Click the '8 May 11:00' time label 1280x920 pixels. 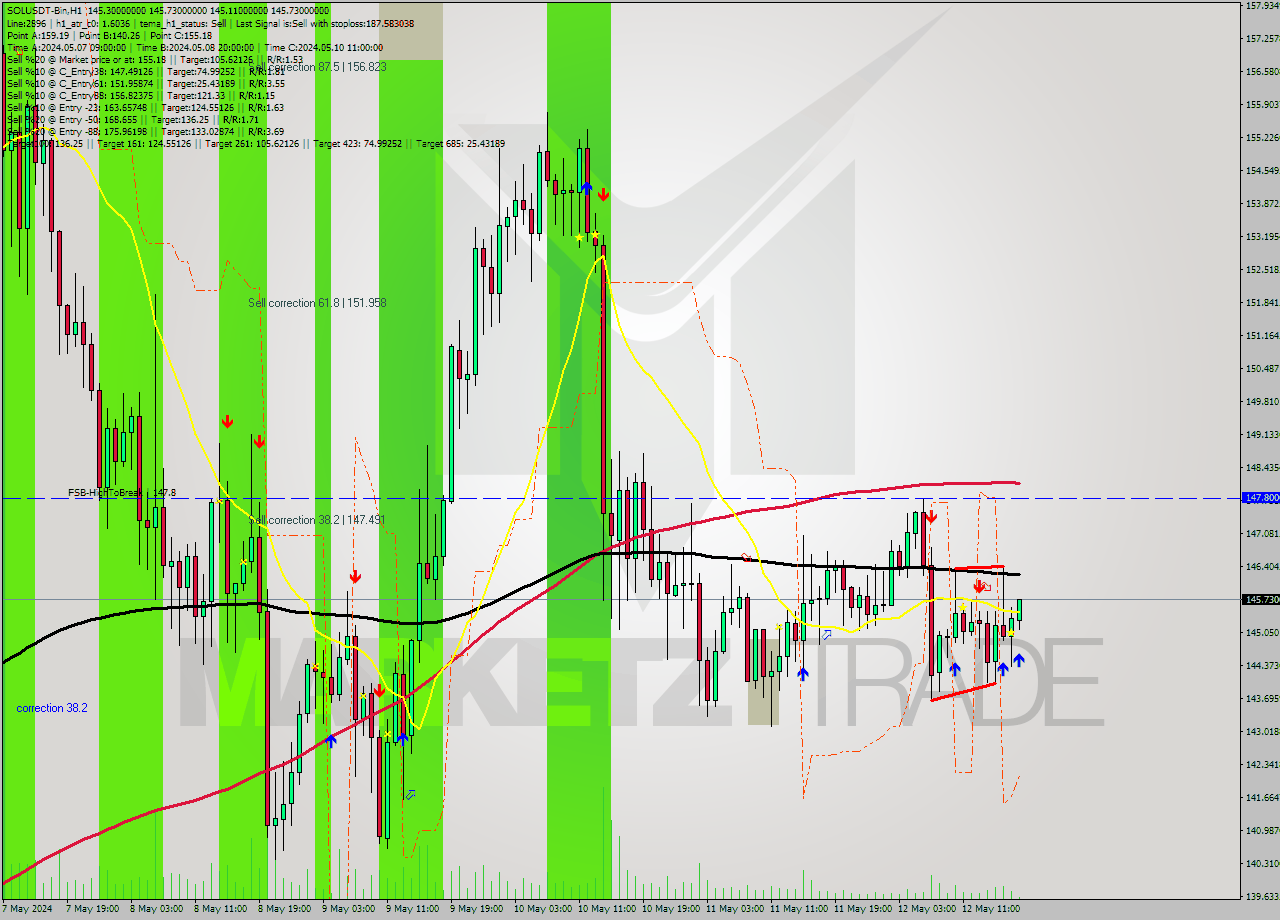tap(222, 909)
